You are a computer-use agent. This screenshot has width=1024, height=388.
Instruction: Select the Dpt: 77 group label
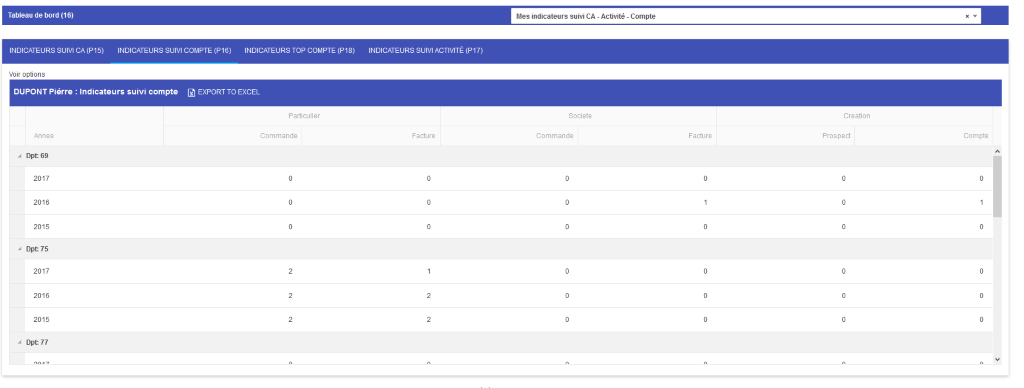click(37, 342)
